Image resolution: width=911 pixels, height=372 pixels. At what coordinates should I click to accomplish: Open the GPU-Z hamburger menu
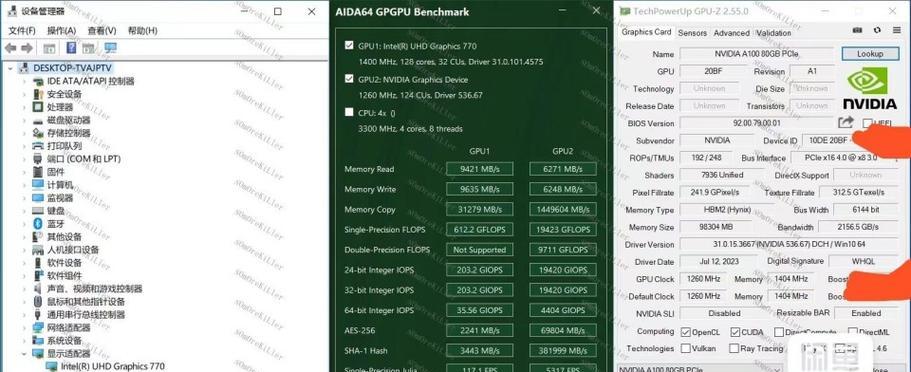[x=896, y=30]
